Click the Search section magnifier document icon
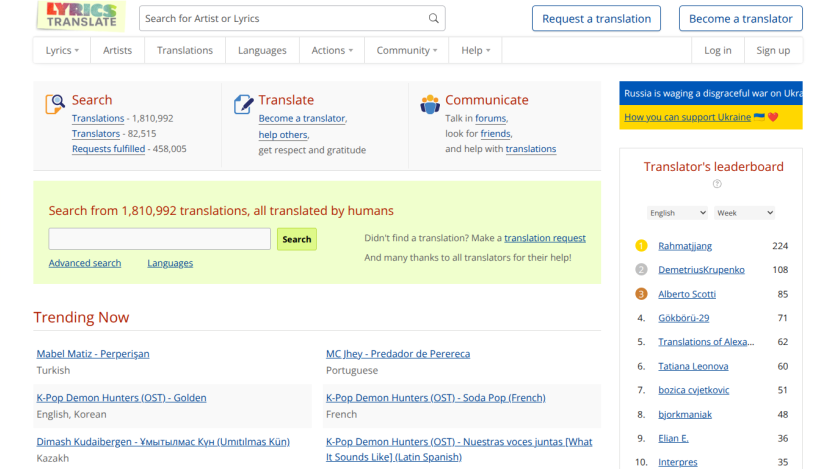 55,104
